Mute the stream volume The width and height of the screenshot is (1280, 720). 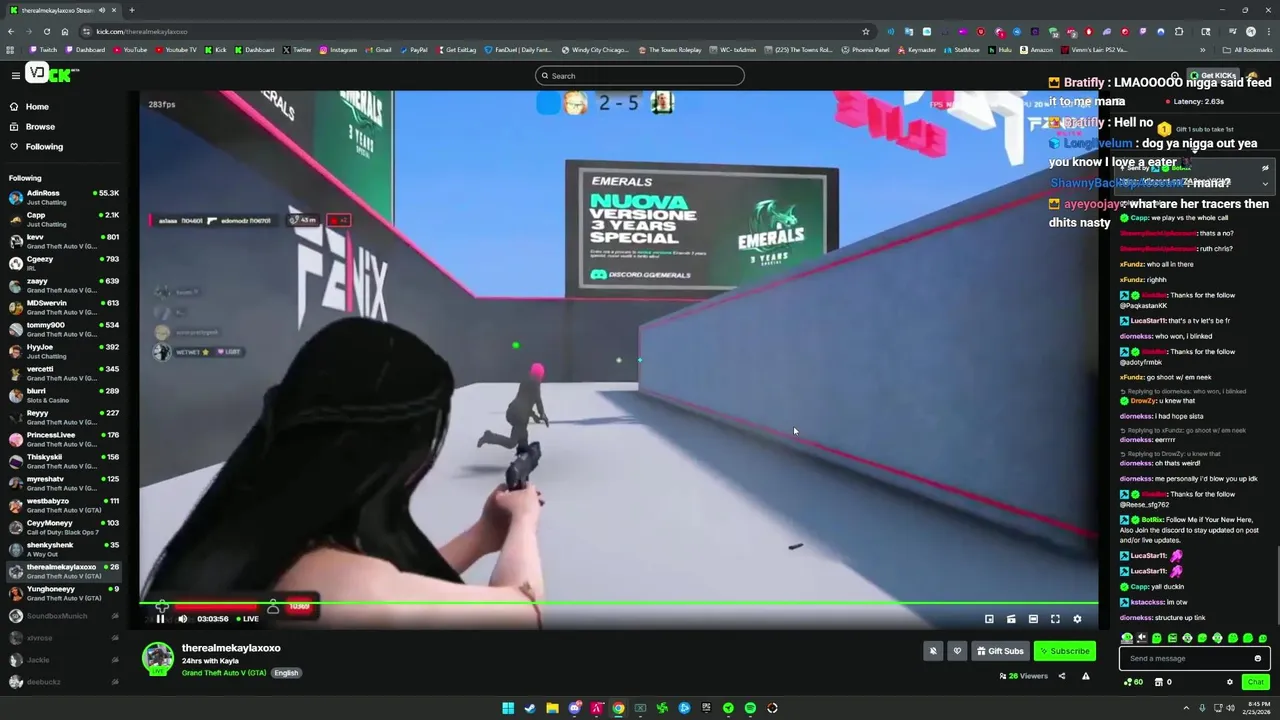(x=182, y=619)
